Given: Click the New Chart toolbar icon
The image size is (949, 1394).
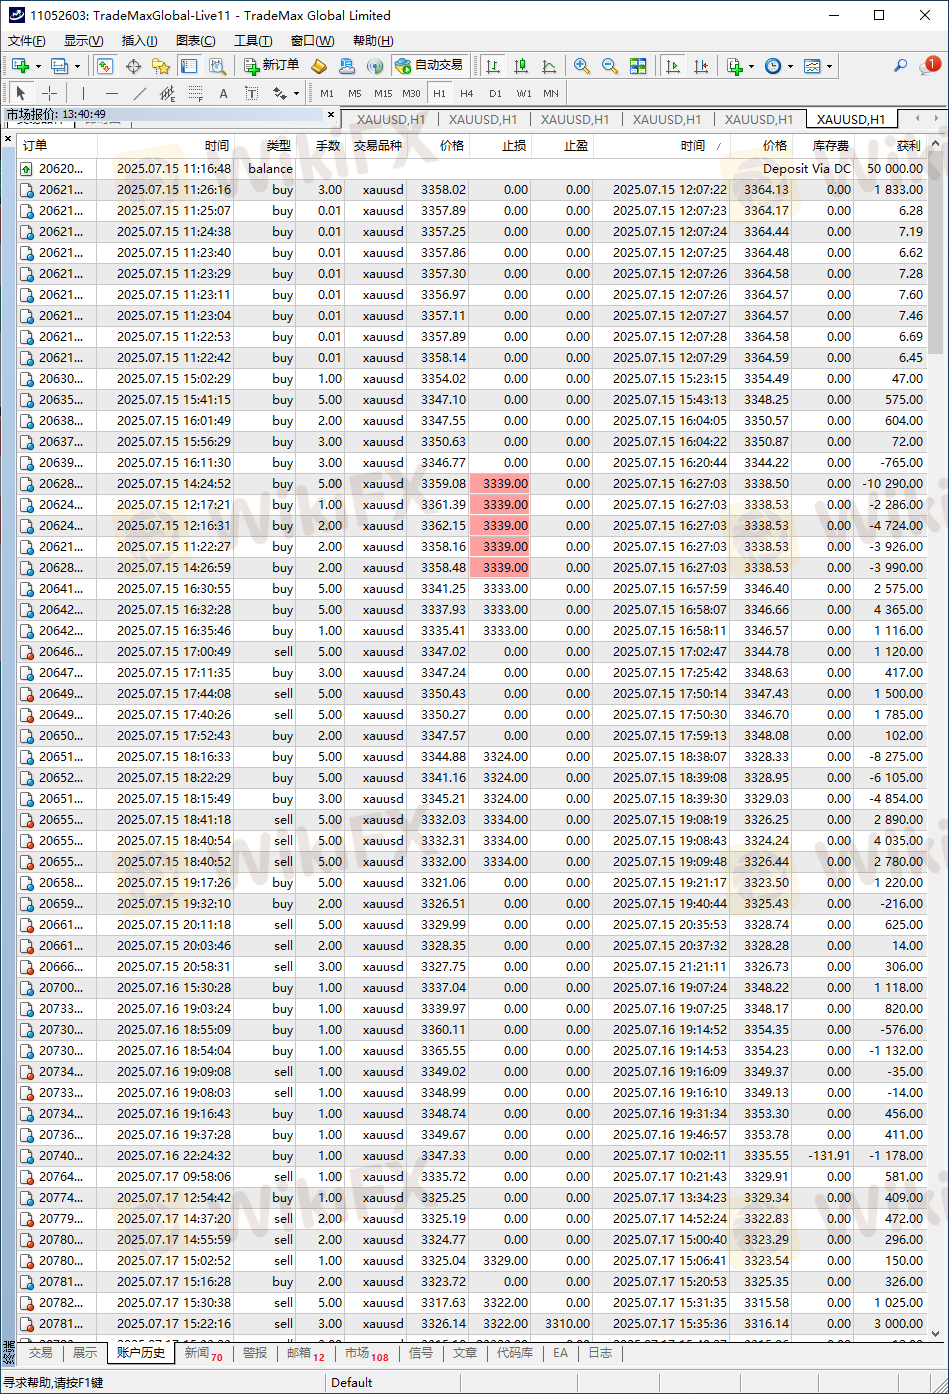Looking at the screenshot, I should pyautogui.click(x=21, y=66).
